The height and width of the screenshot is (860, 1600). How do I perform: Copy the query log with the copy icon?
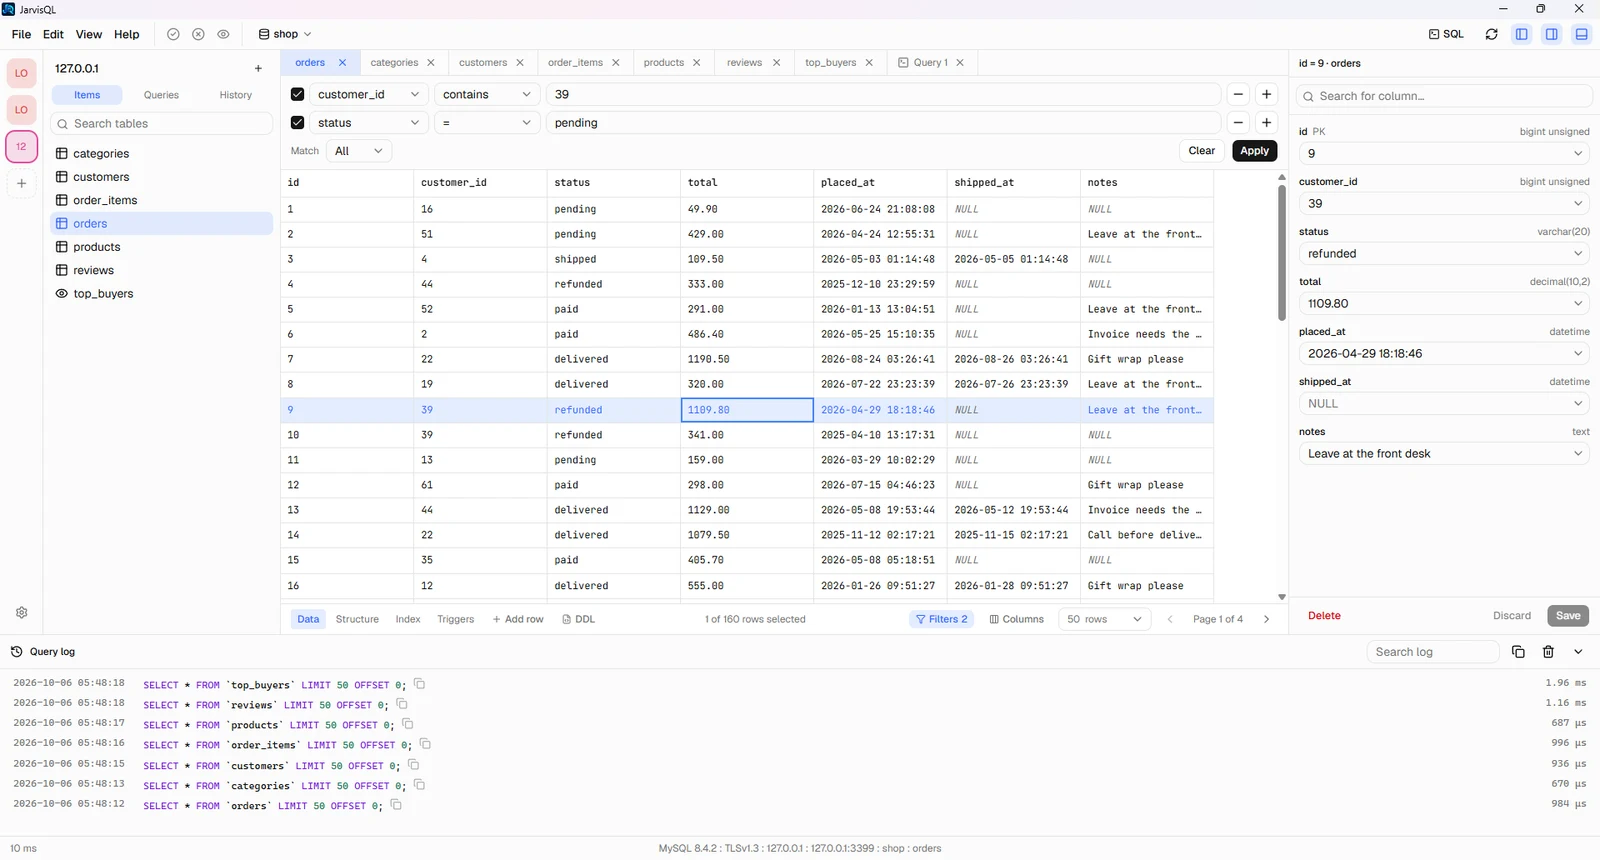1518,652
